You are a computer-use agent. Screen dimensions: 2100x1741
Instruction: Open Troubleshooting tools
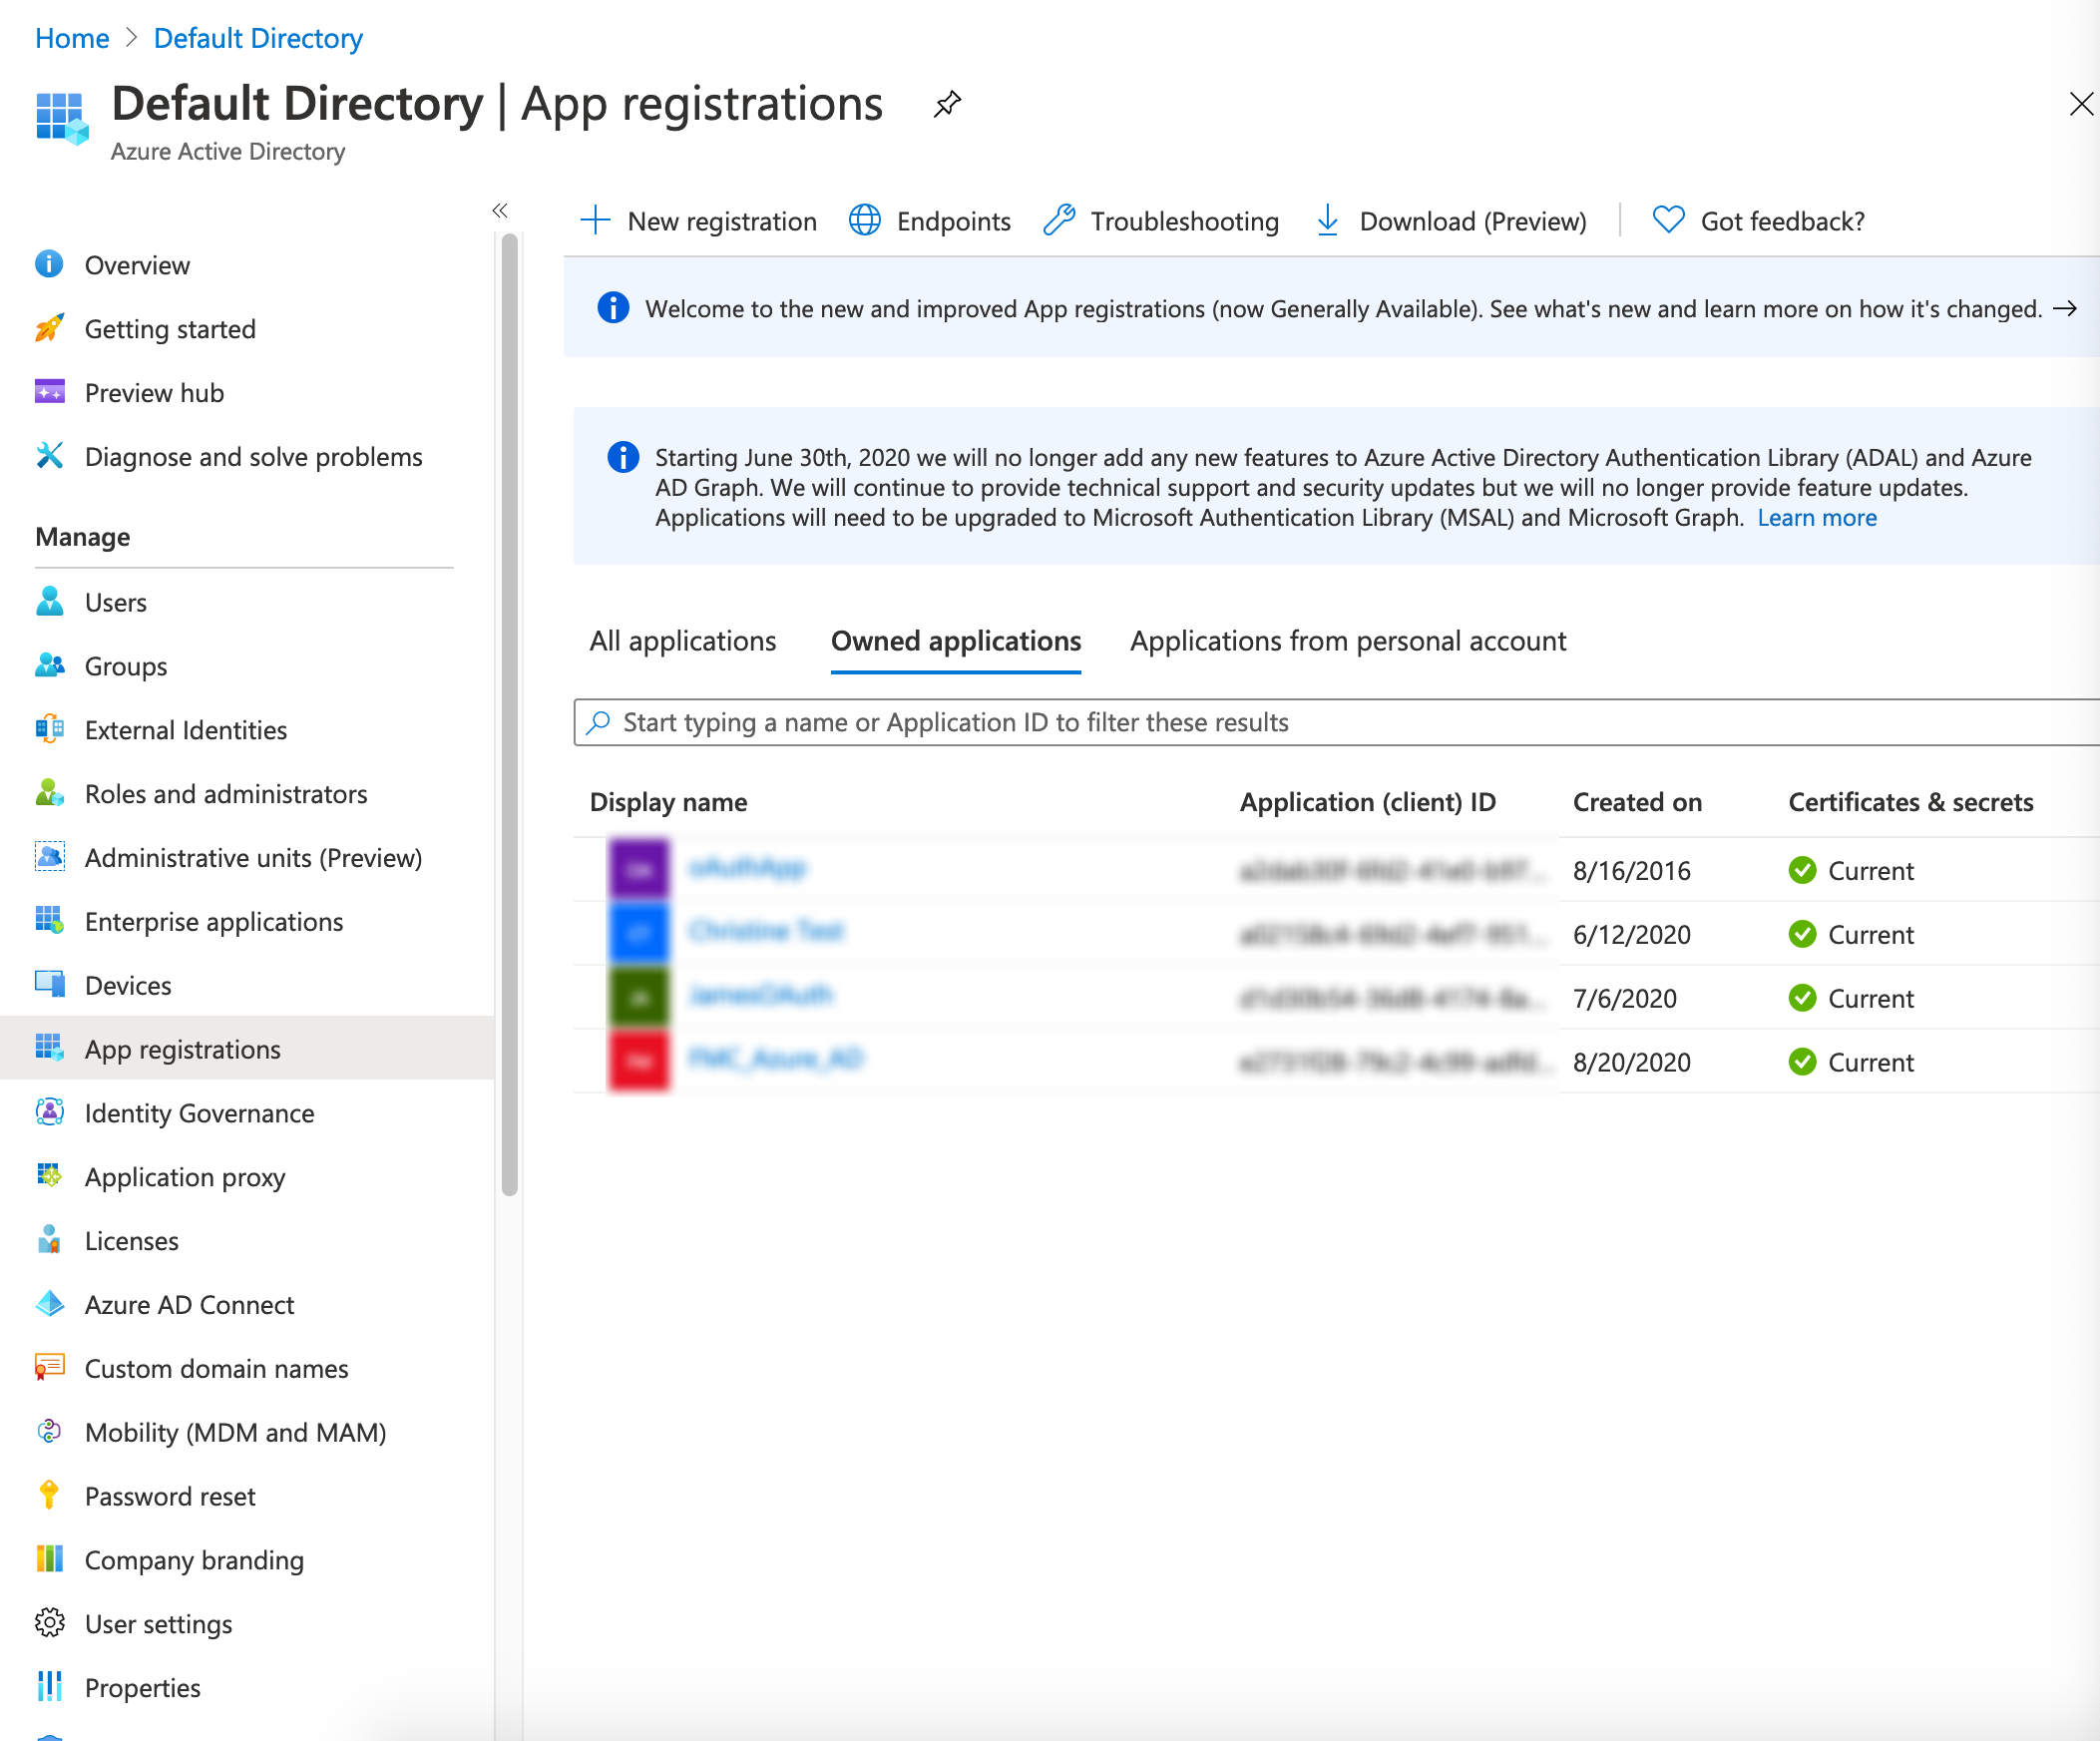pos(1161,221)
